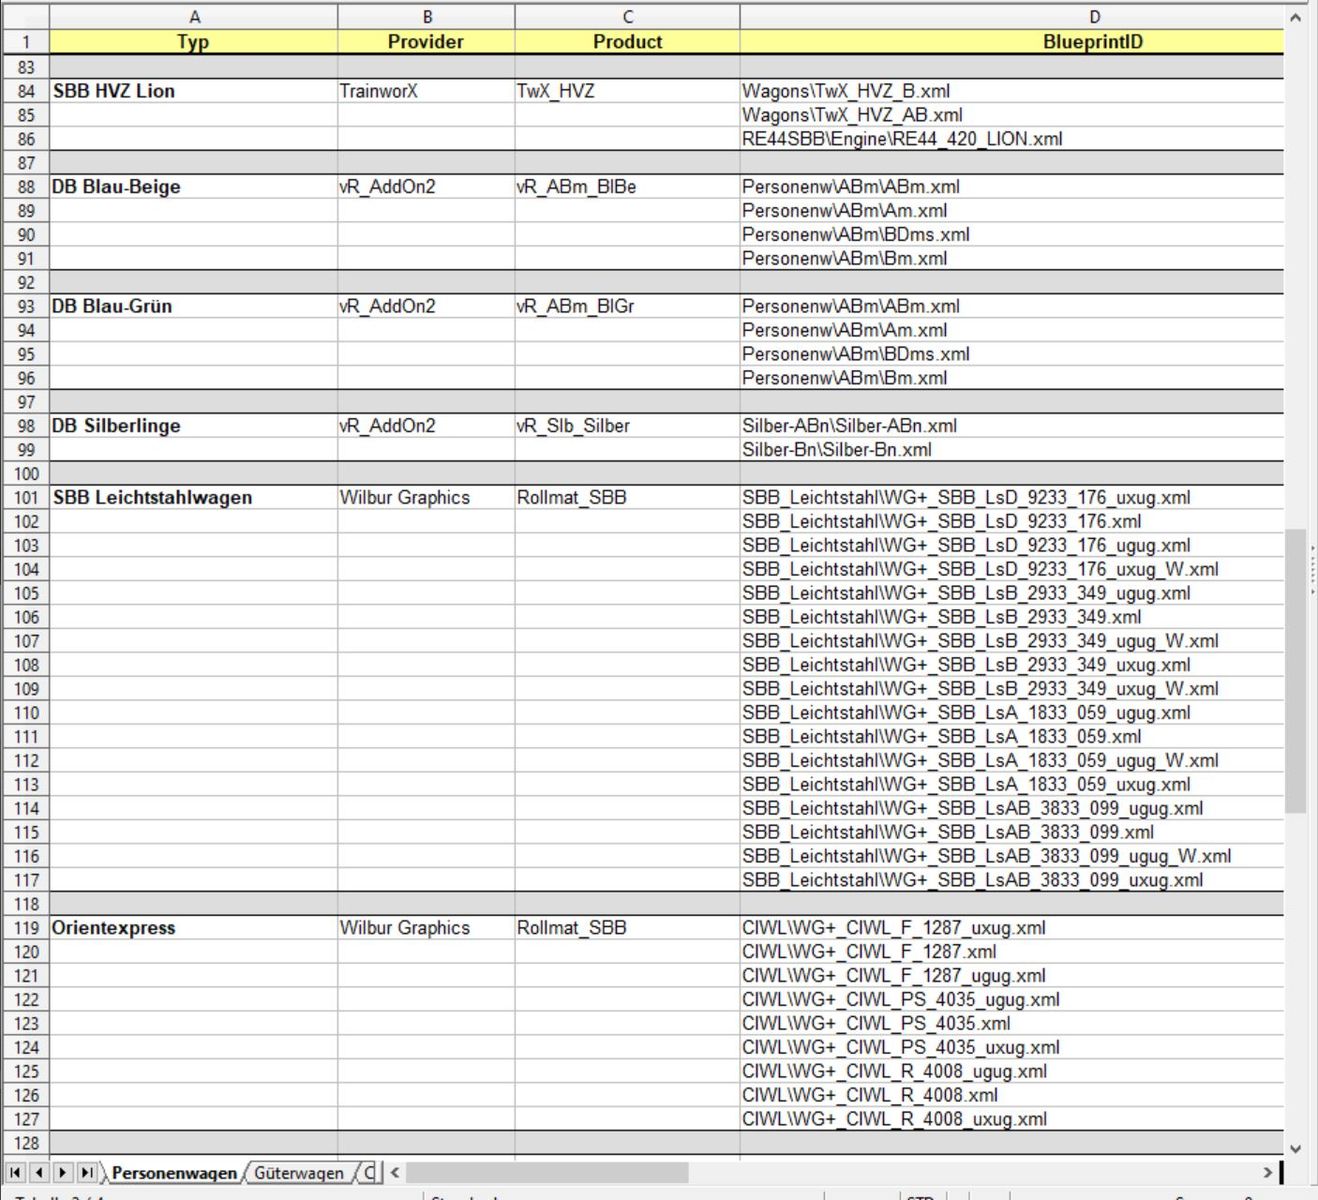Viewport: 1318px width, 1200px height.
Task: Select the row 101 header
Action: [x=26, y=498]
